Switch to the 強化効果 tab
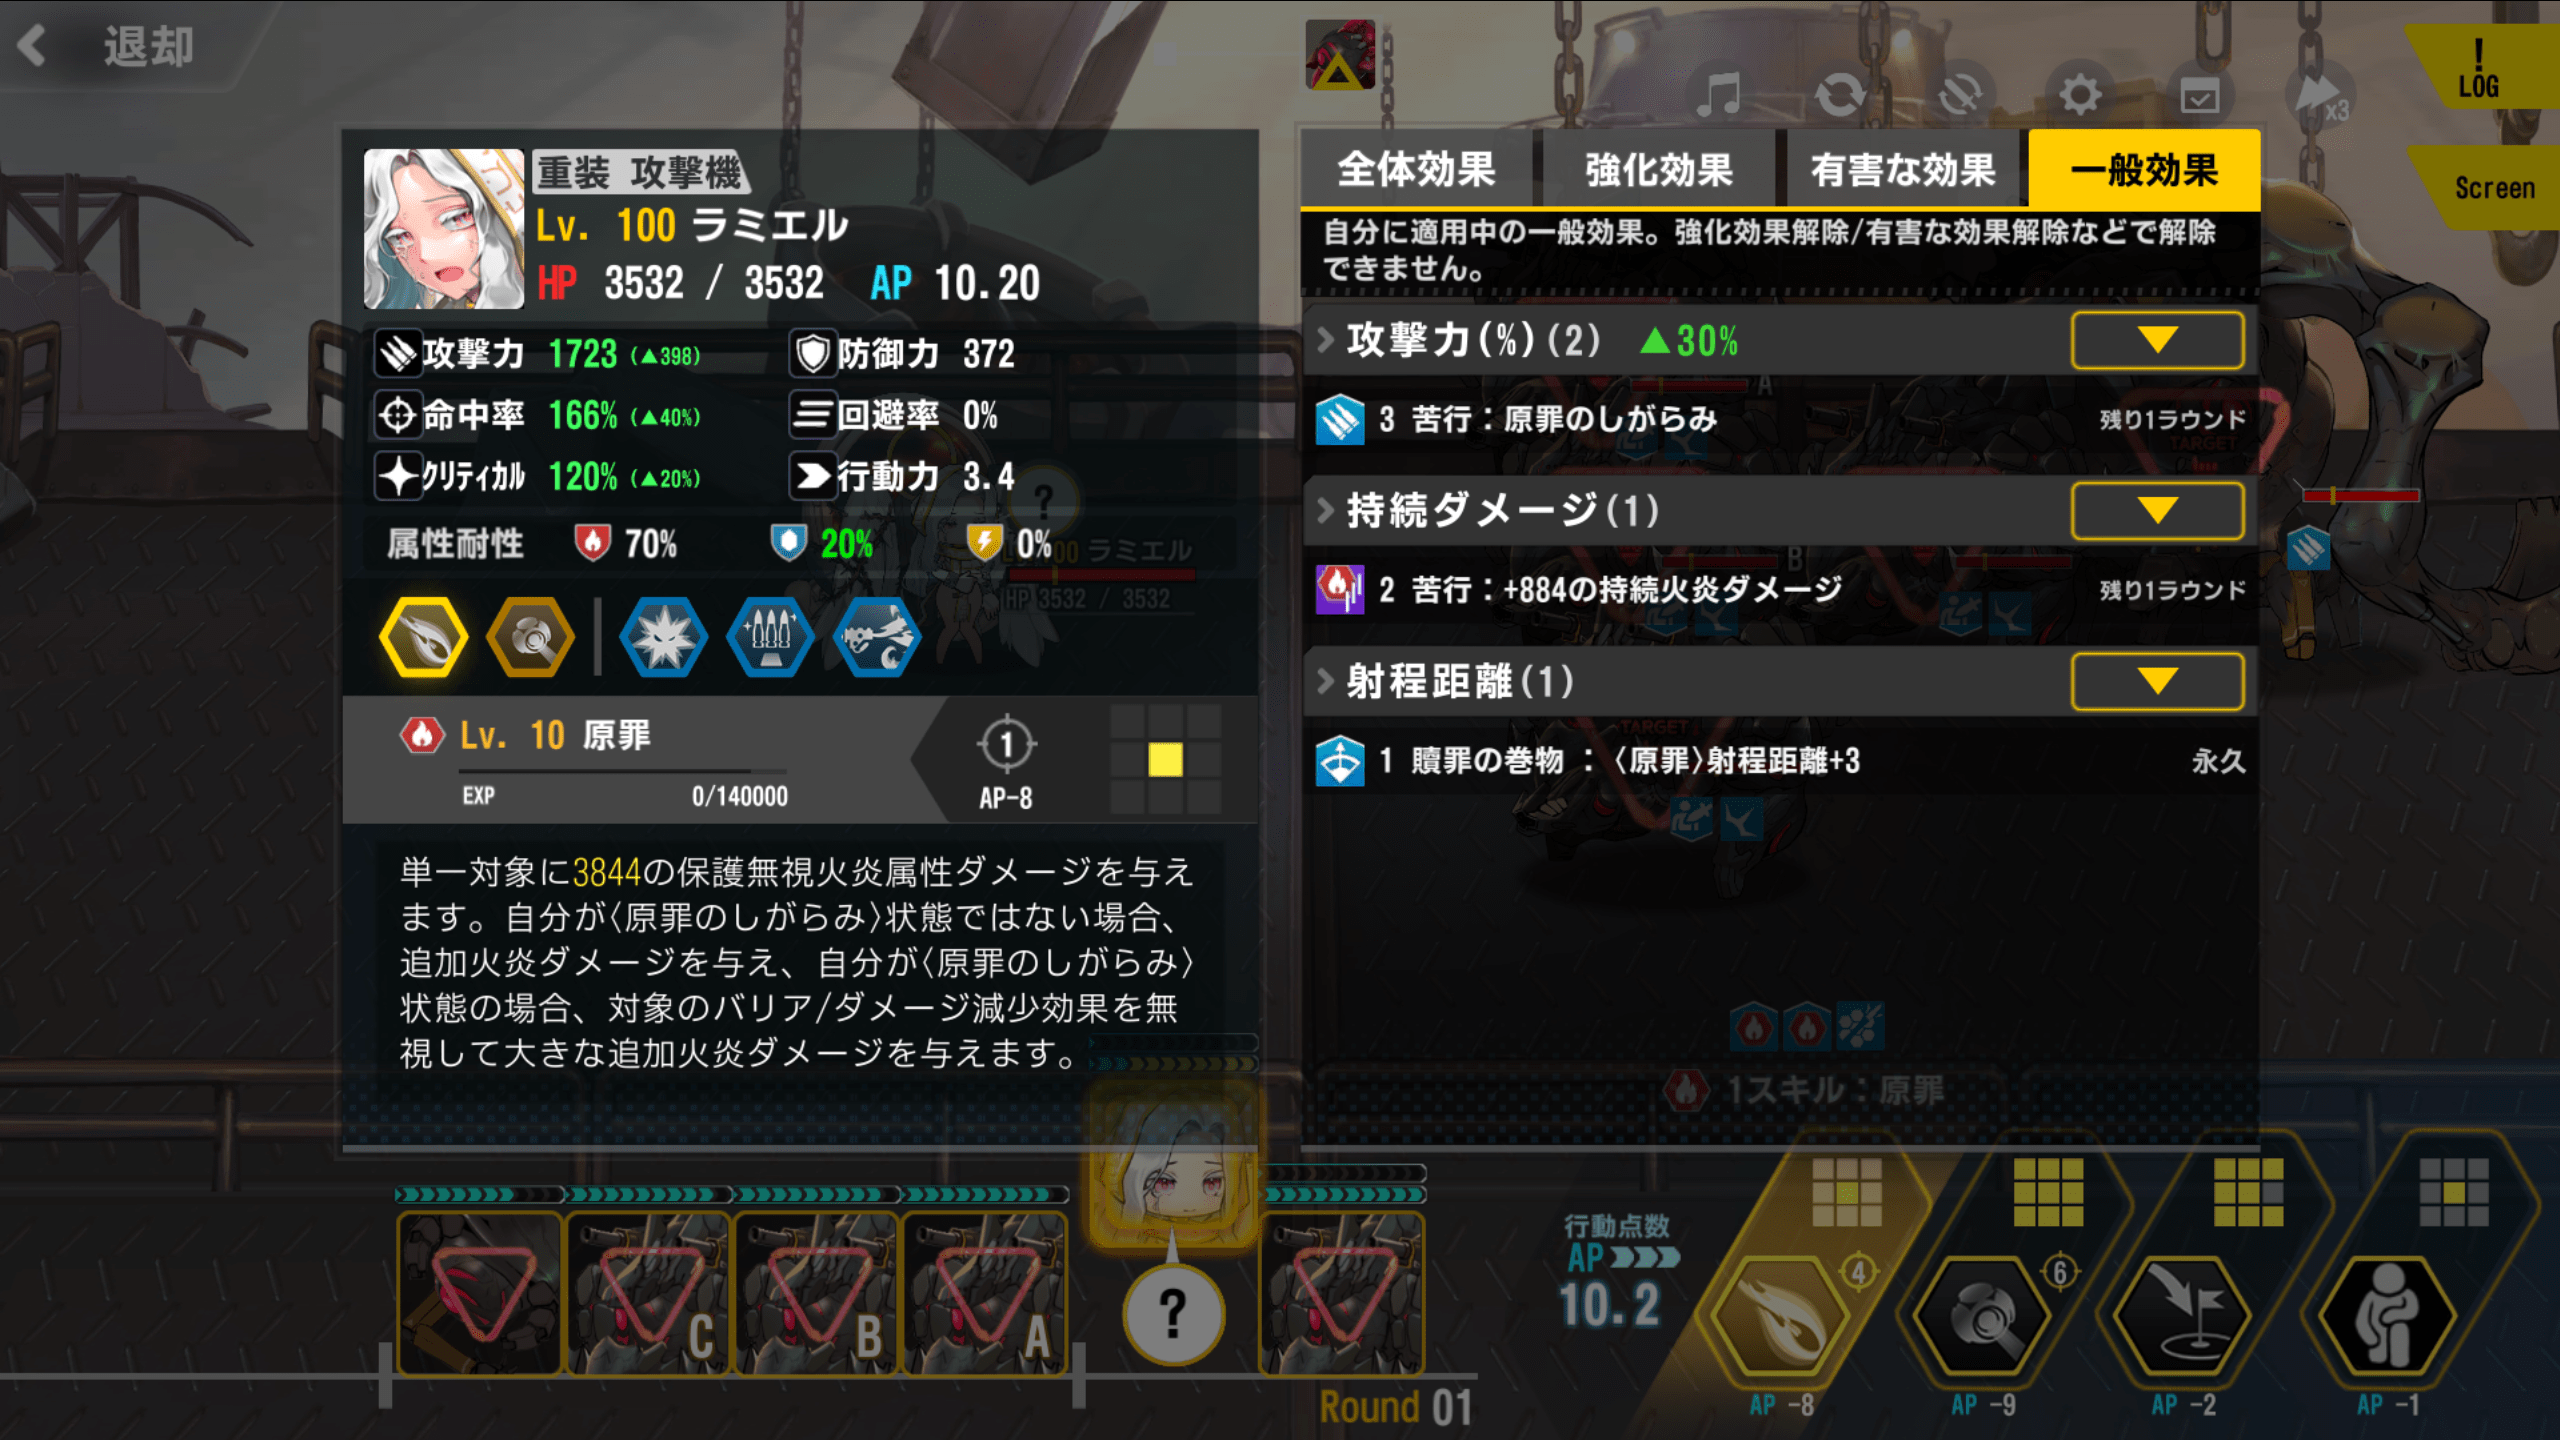Viewport: 2560px width, 1440px height. pyautogui.click(x=1658, y=169)
